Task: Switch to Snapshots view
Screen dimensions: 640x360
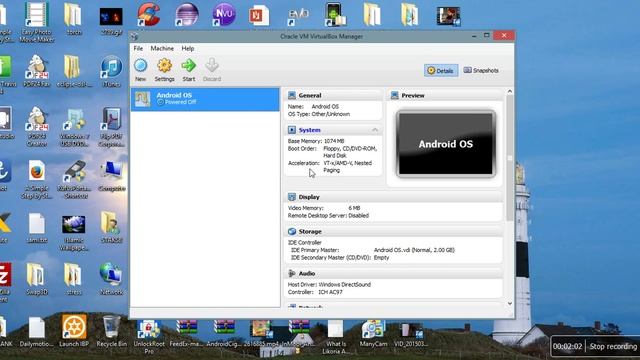Action: [x=481, y=71]
